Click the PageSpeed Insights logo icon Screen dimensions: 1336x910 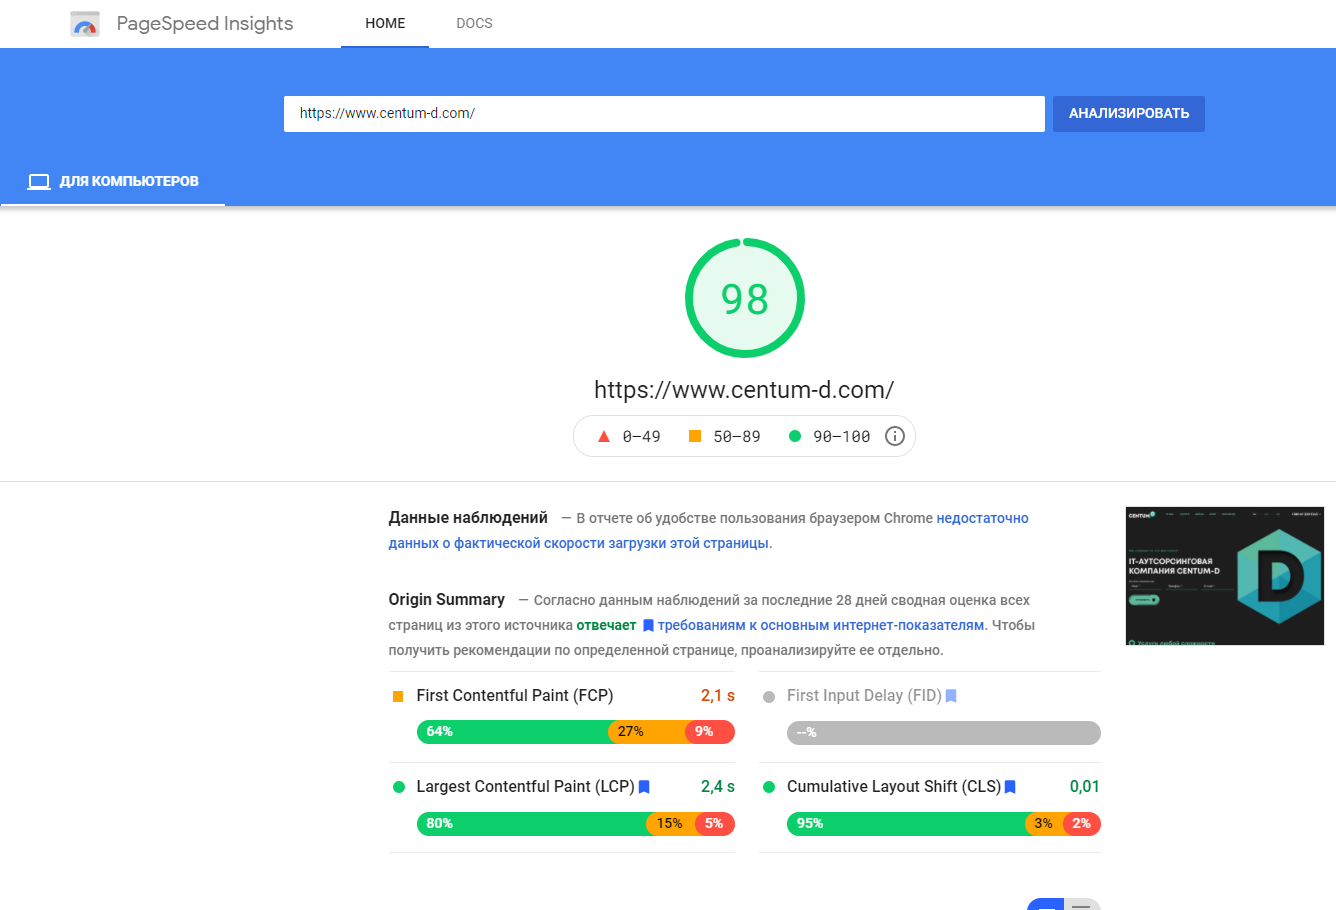coord(85,24)
